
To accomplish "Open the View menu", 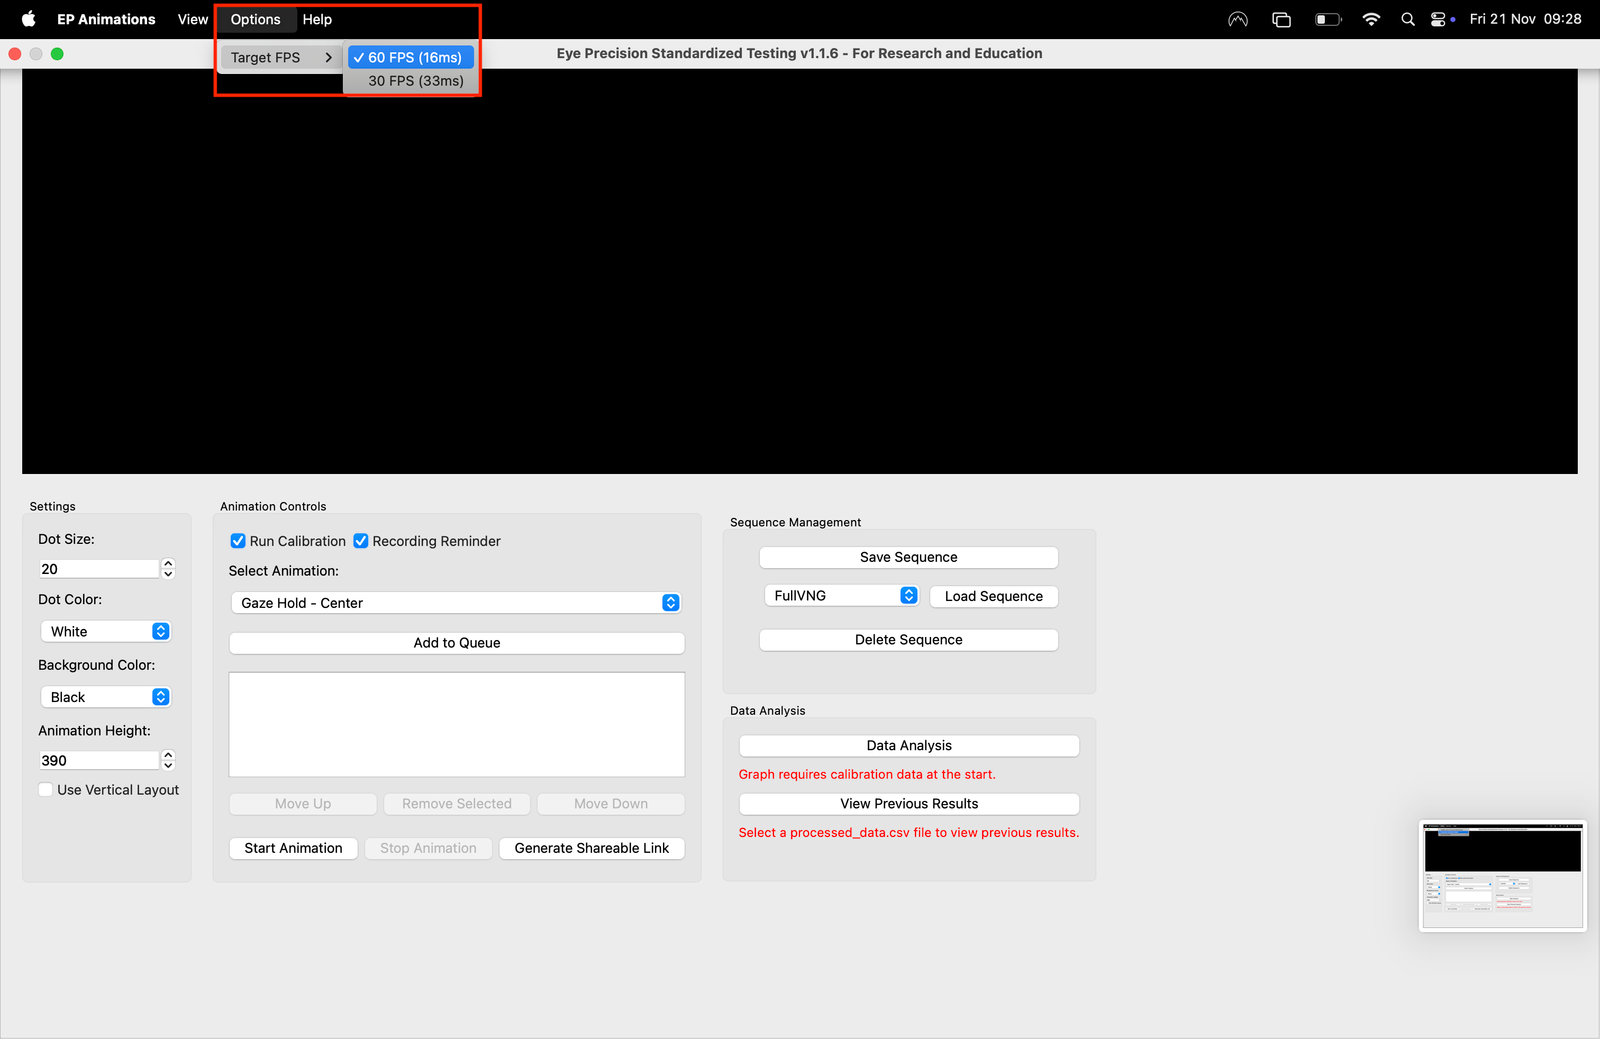I will [192, 19].
